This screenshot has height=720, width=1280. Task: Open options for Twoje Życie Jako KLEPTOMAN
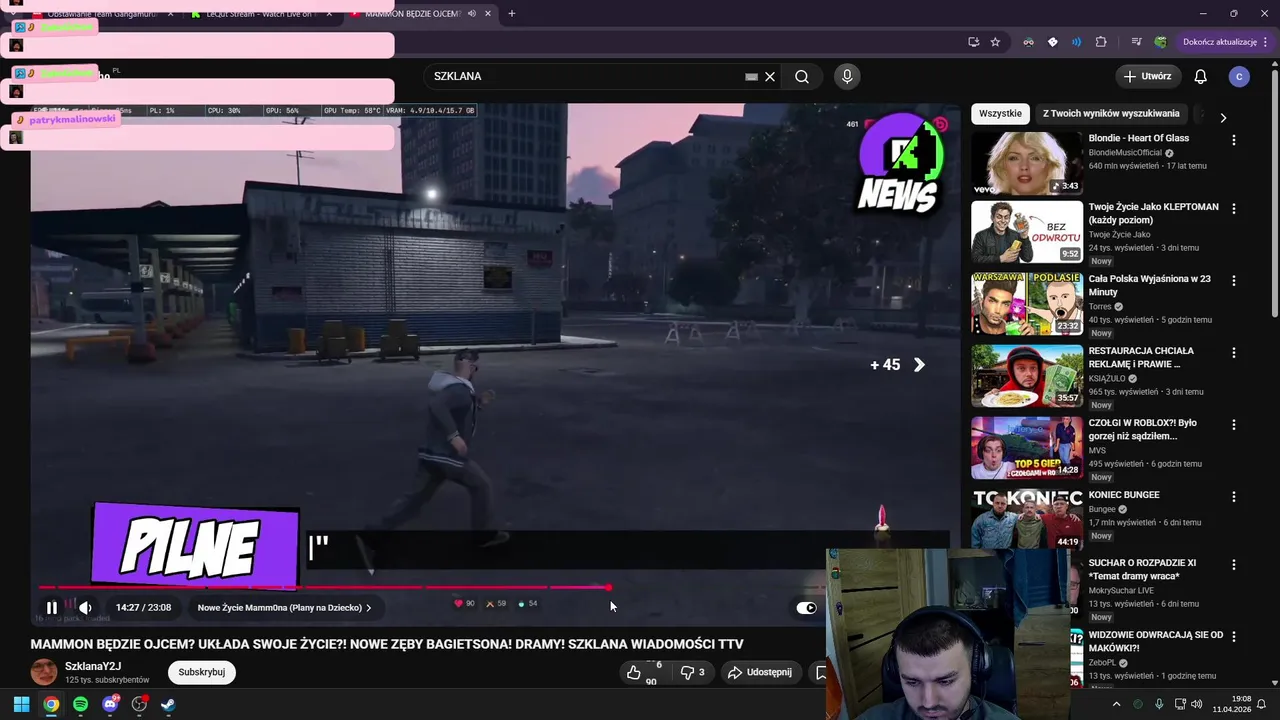click(x=1233, y=209)
